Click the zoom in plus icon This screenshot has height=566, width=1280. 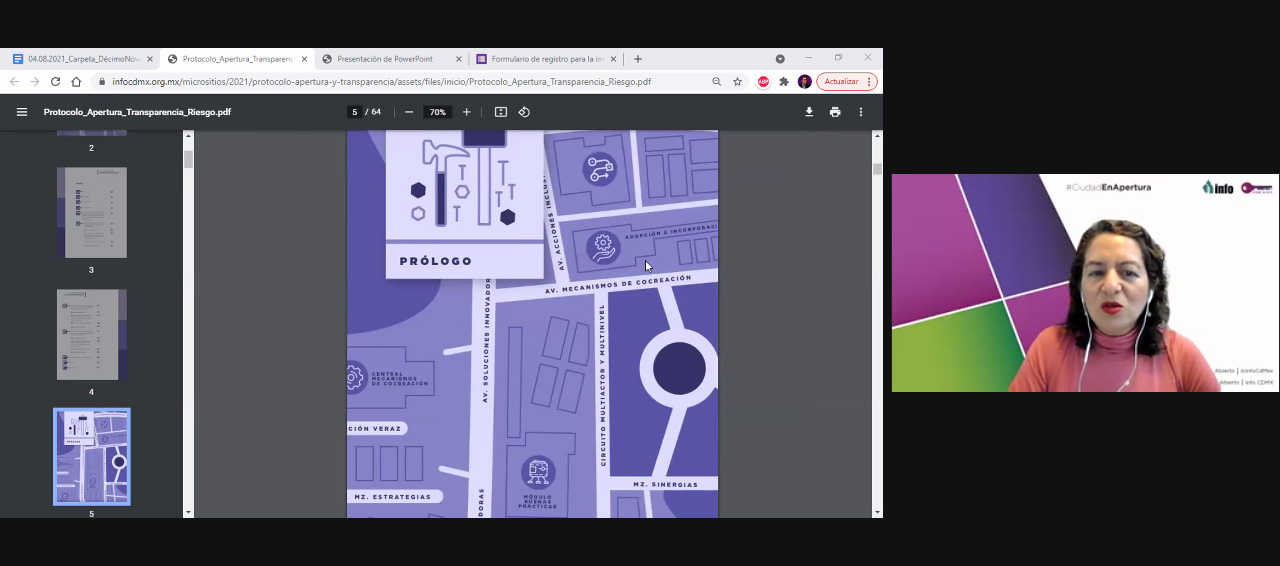click(466, 112)
